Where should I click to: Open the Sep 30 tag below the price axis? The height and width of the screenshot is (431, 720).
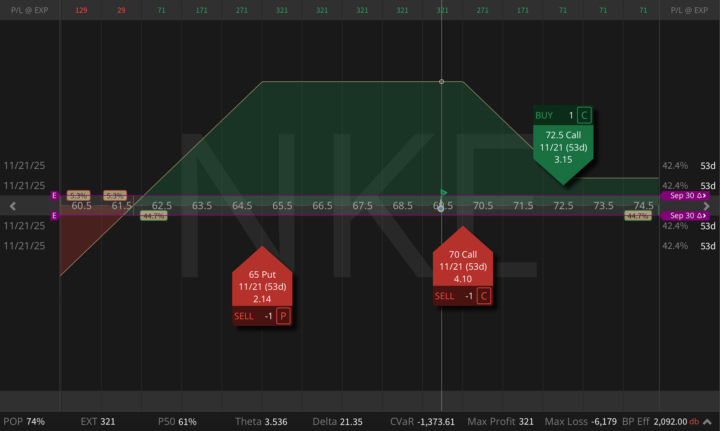pyautogui.click(x=687, y=216)
